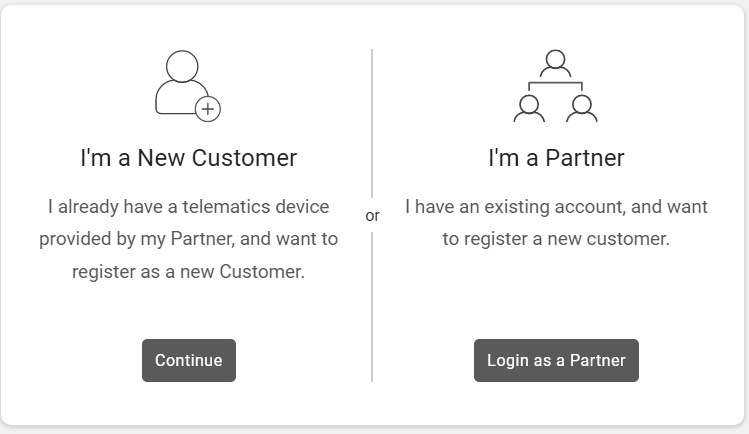
Task: Click the Partner hierarchy people icon
Action: click(x=555, y=86)
